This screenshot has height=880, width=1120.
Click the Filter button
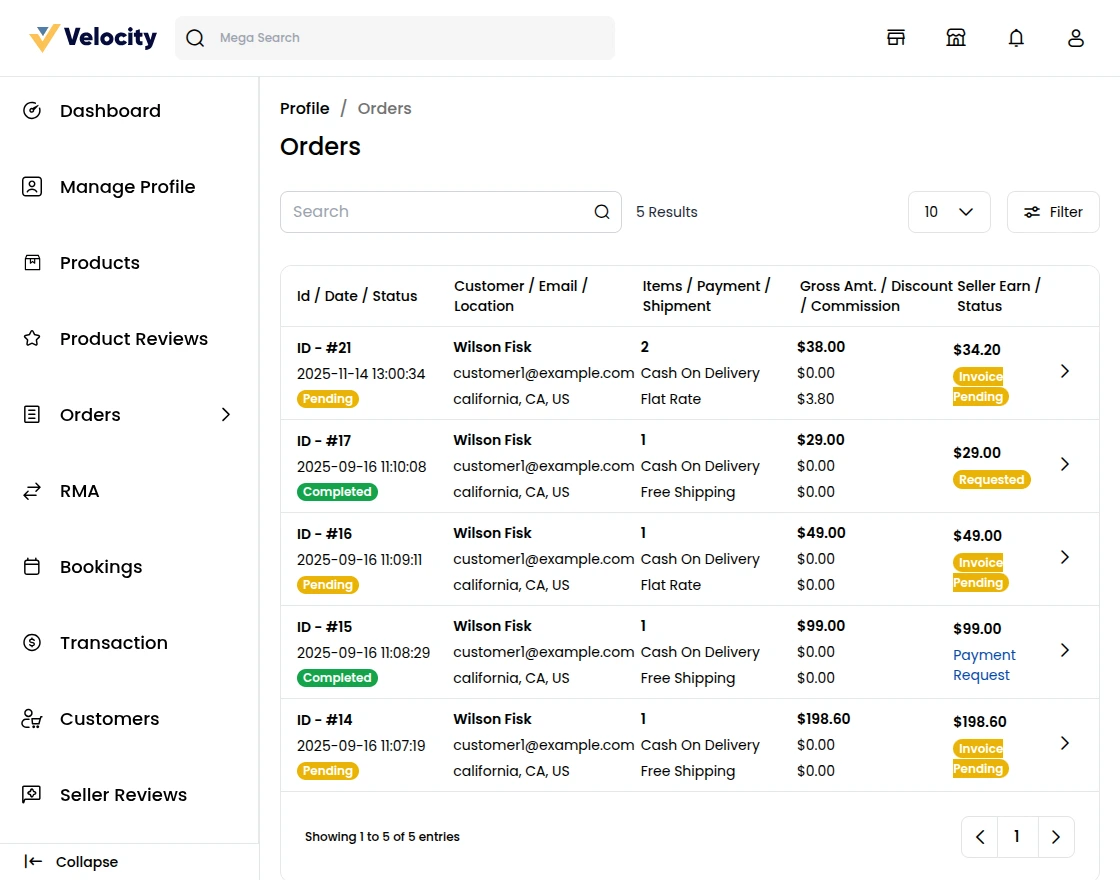[x=1053, y=212]
